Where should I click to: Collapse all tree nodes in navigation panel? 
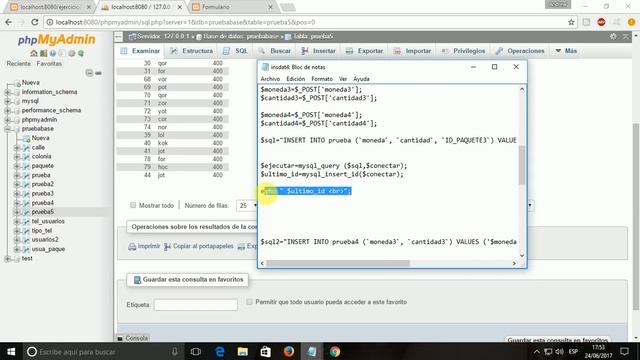pyautogui.click(x=89, y=73)
